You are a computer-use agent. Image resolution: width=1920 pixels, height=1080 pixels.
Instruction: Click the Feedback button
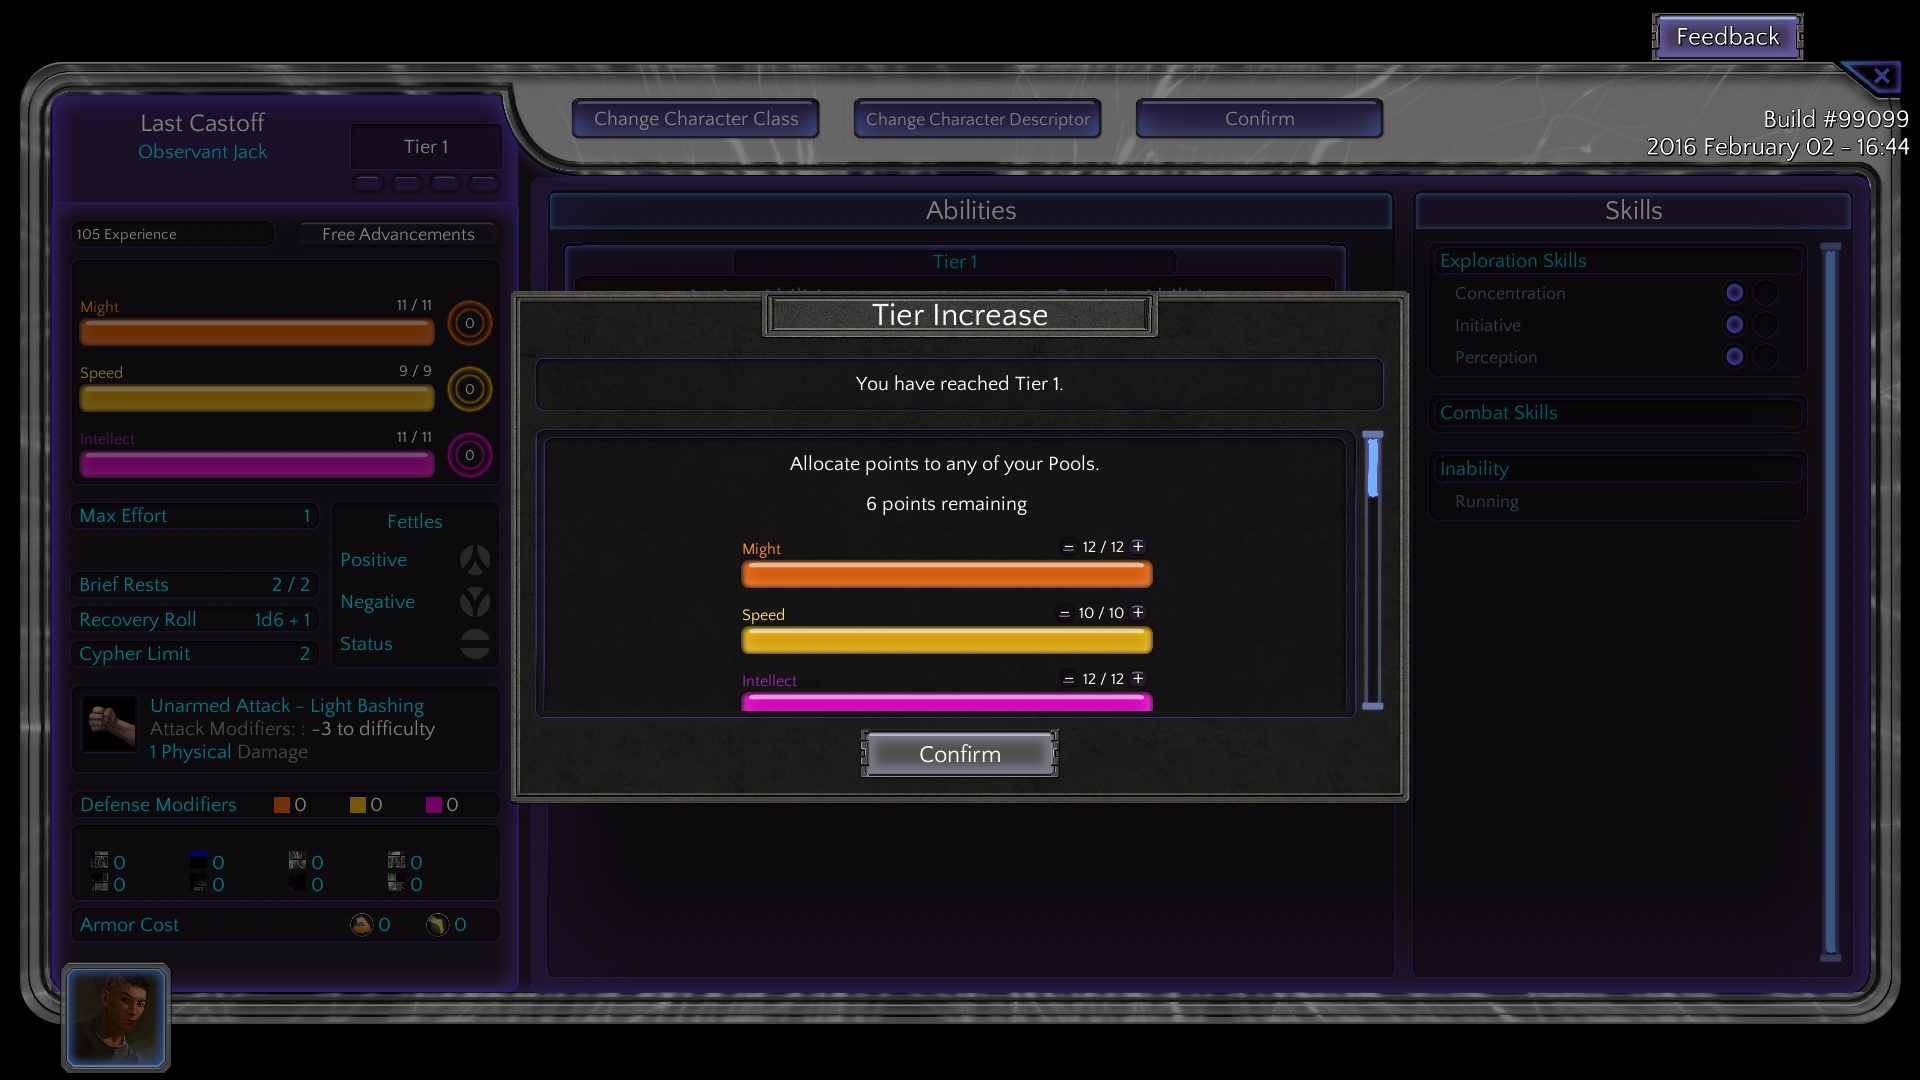(1727, 37)
